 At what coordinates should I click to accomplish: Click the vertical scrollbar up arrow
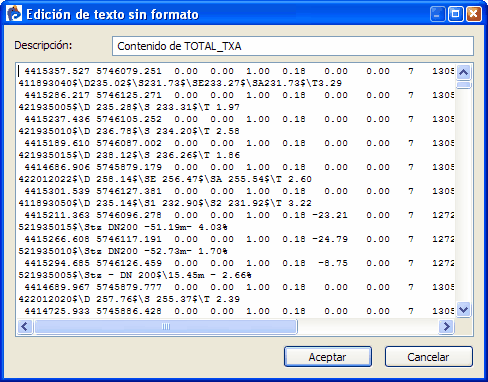[464, 72]
